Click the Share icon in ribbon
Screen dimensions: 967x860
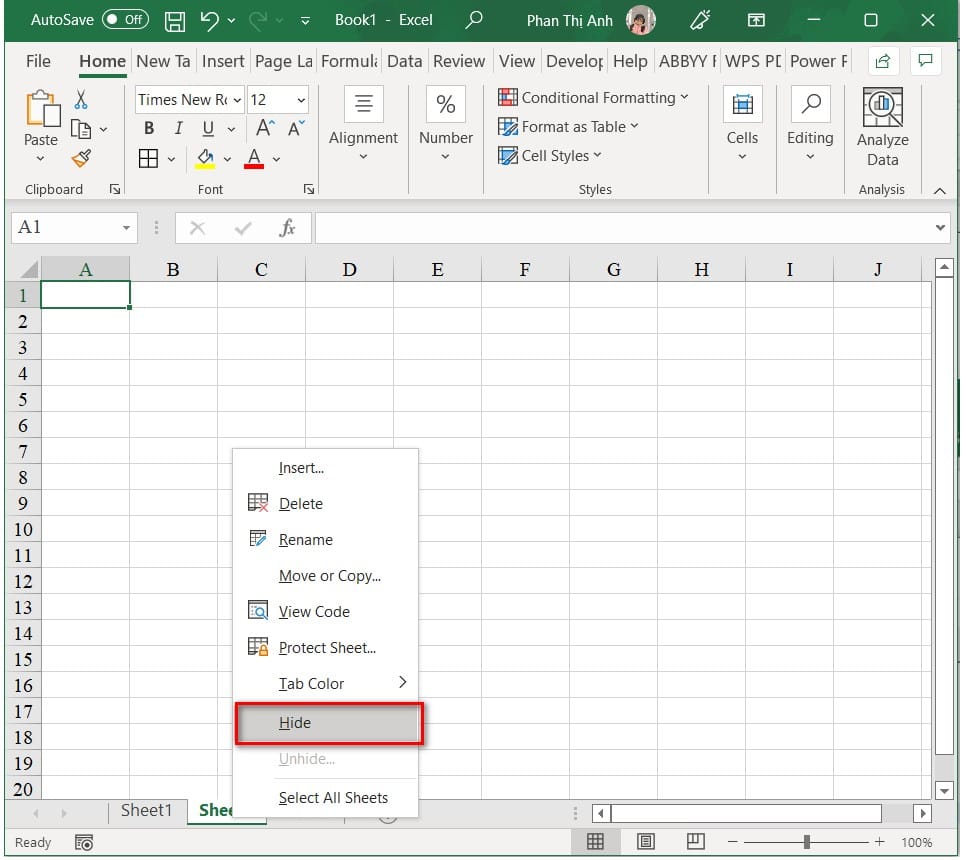[x=883, y=60]
